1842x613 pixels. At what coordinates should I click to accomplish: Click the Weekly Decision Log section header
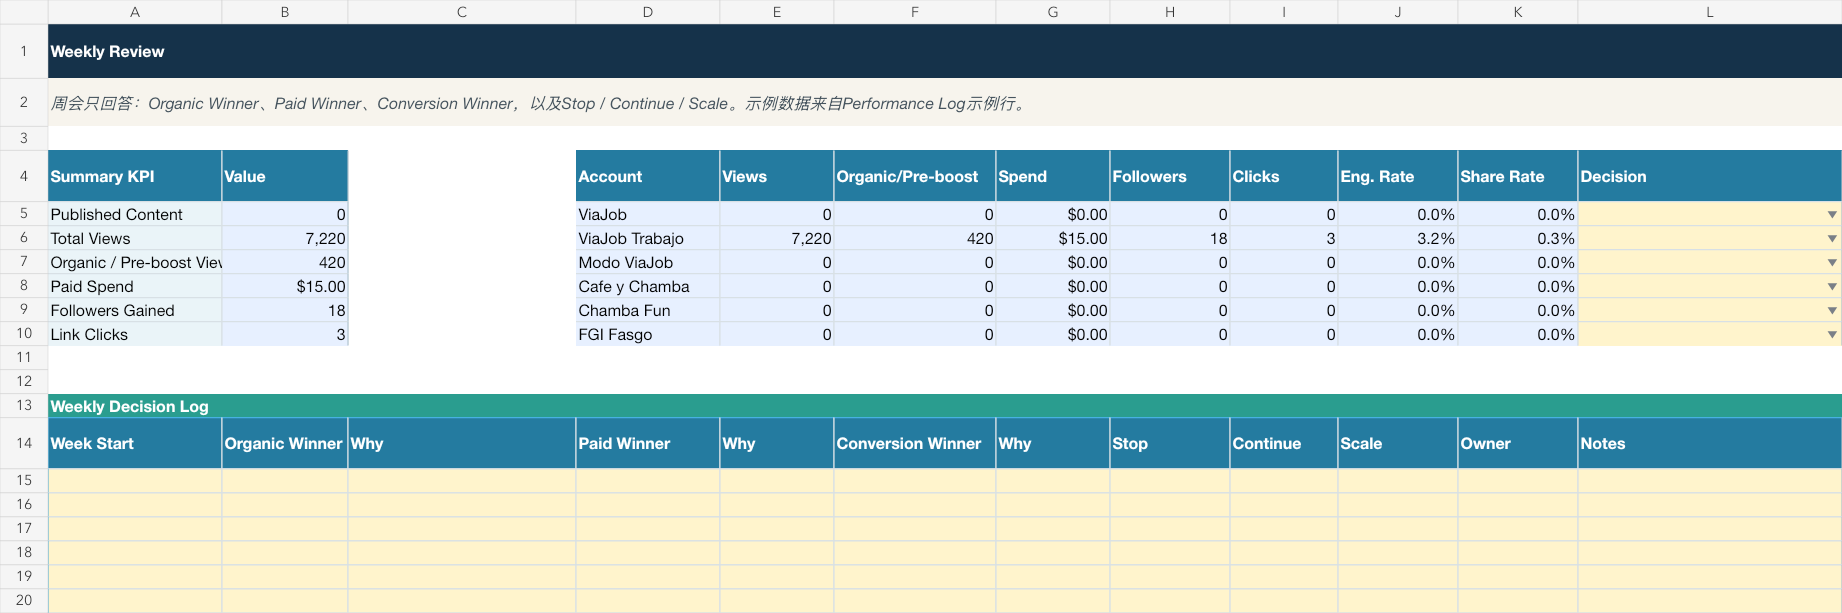click(945, 406)
